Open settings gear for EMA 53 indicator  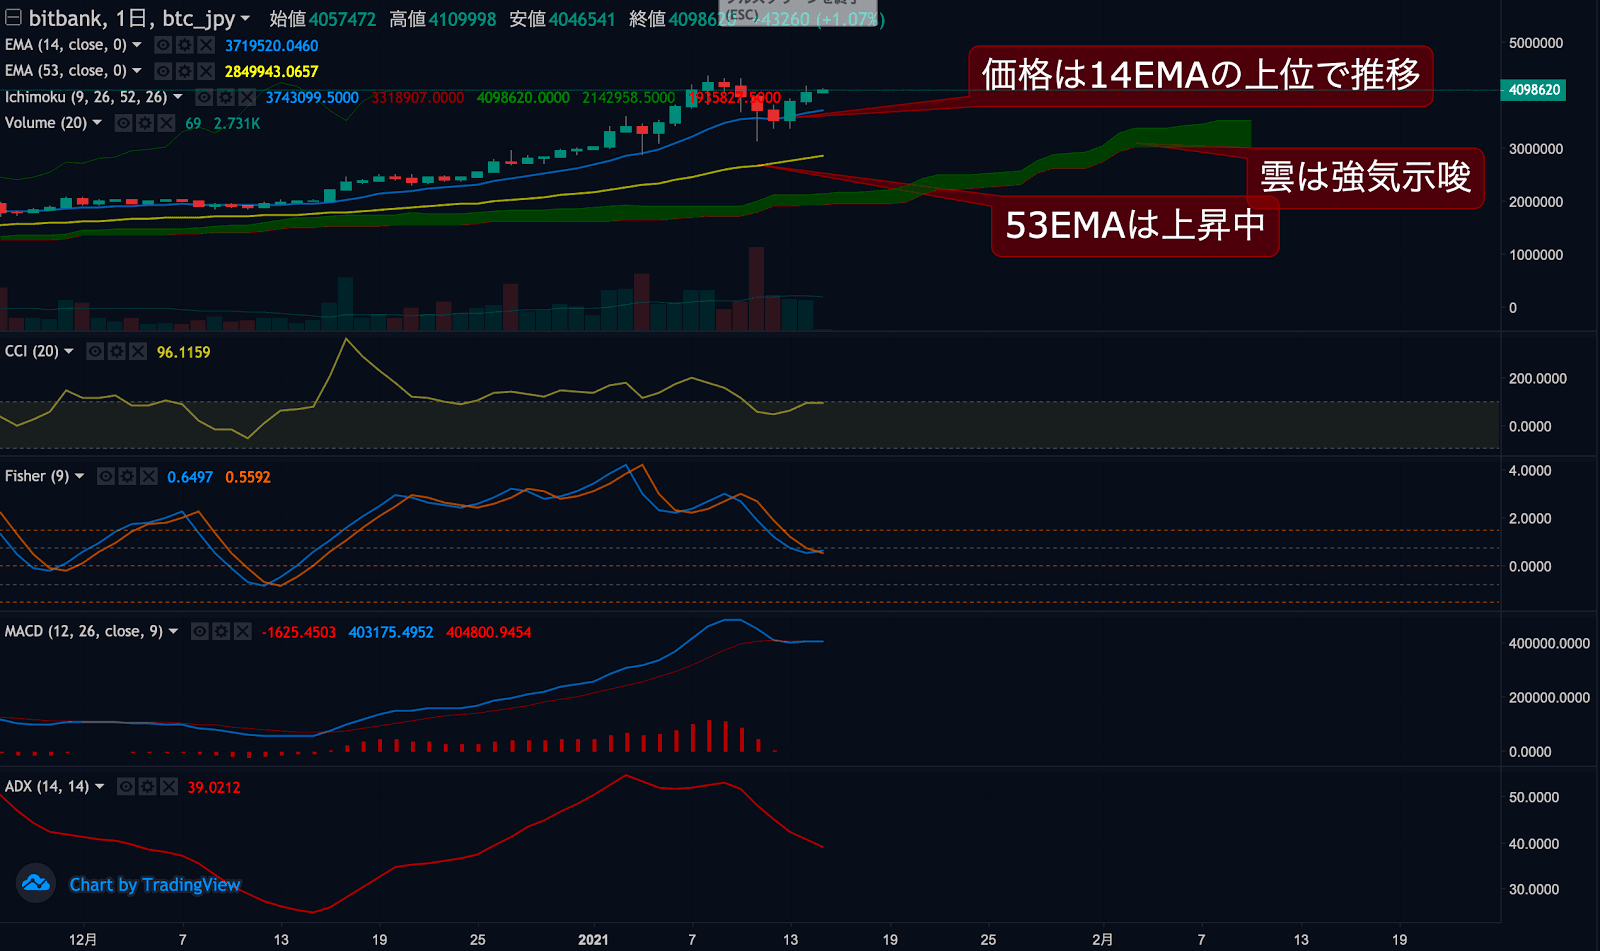pos(184,71)
